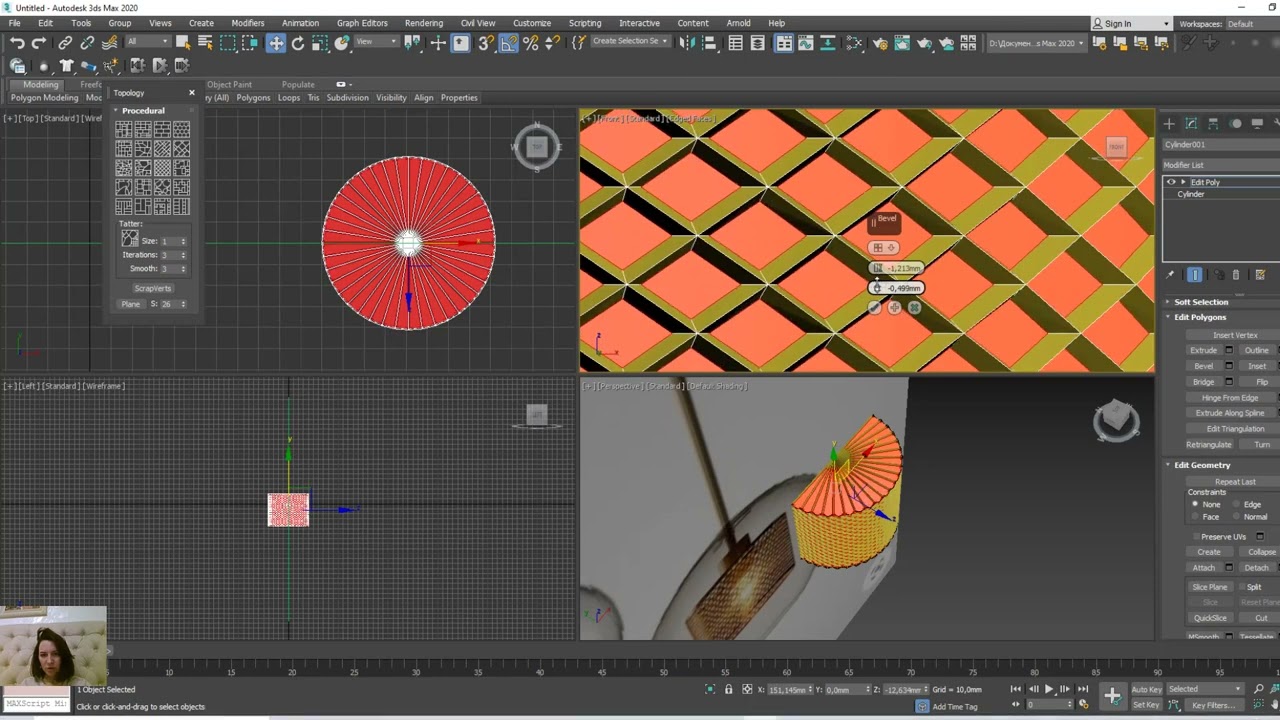Toggle the selection lock padlock icon

pos(728,689)
